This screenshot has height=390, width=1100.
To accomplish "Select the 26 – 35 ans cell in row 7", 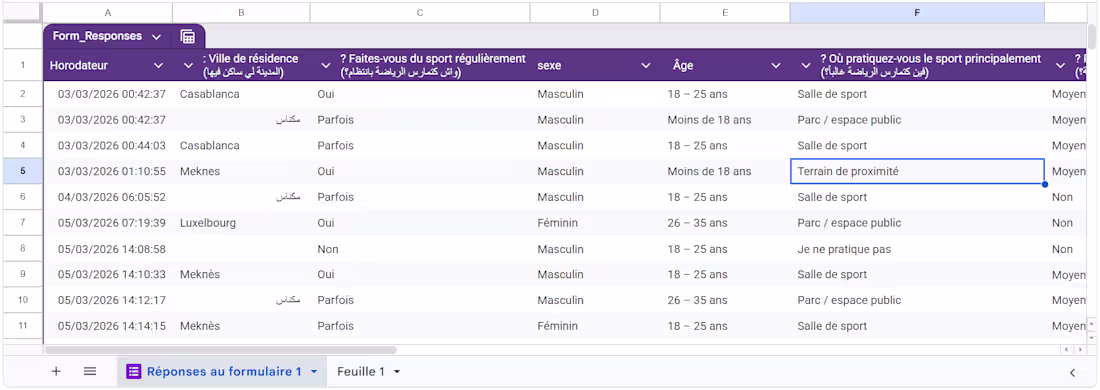I will point(725,223).
